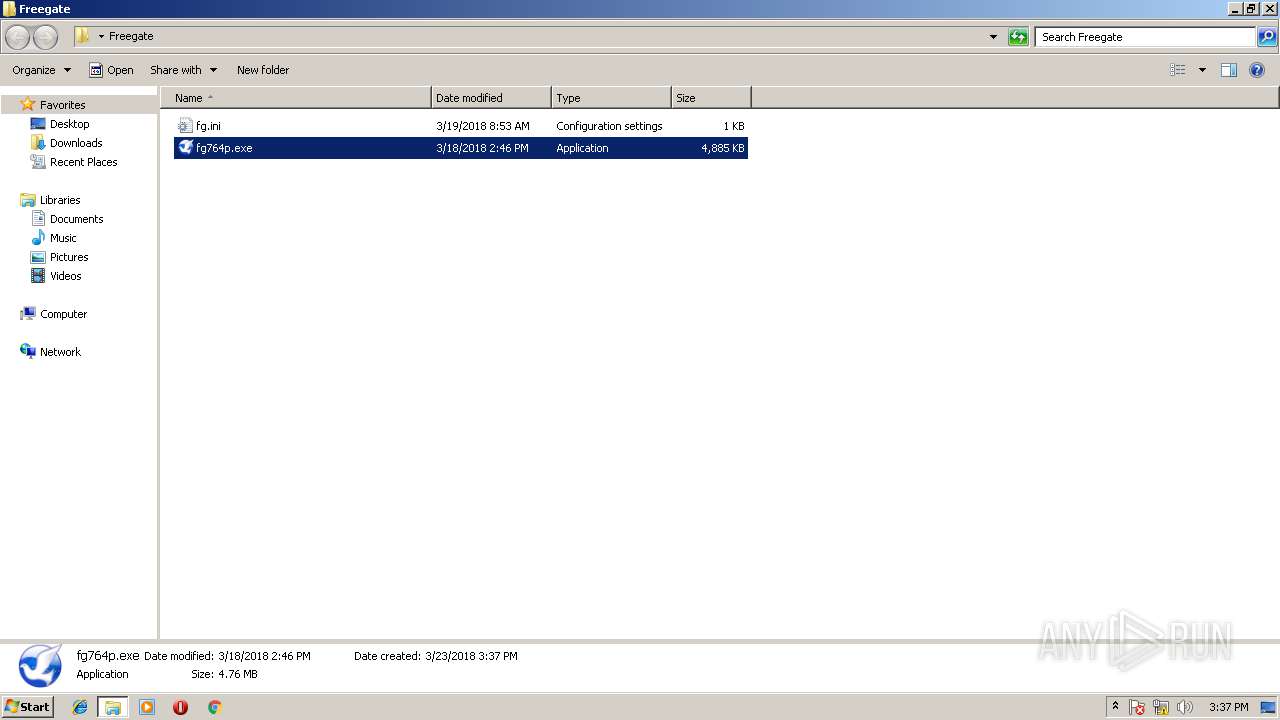1280x720 pixels.
Task: Click the Show desktop button
Action: 1268,707
